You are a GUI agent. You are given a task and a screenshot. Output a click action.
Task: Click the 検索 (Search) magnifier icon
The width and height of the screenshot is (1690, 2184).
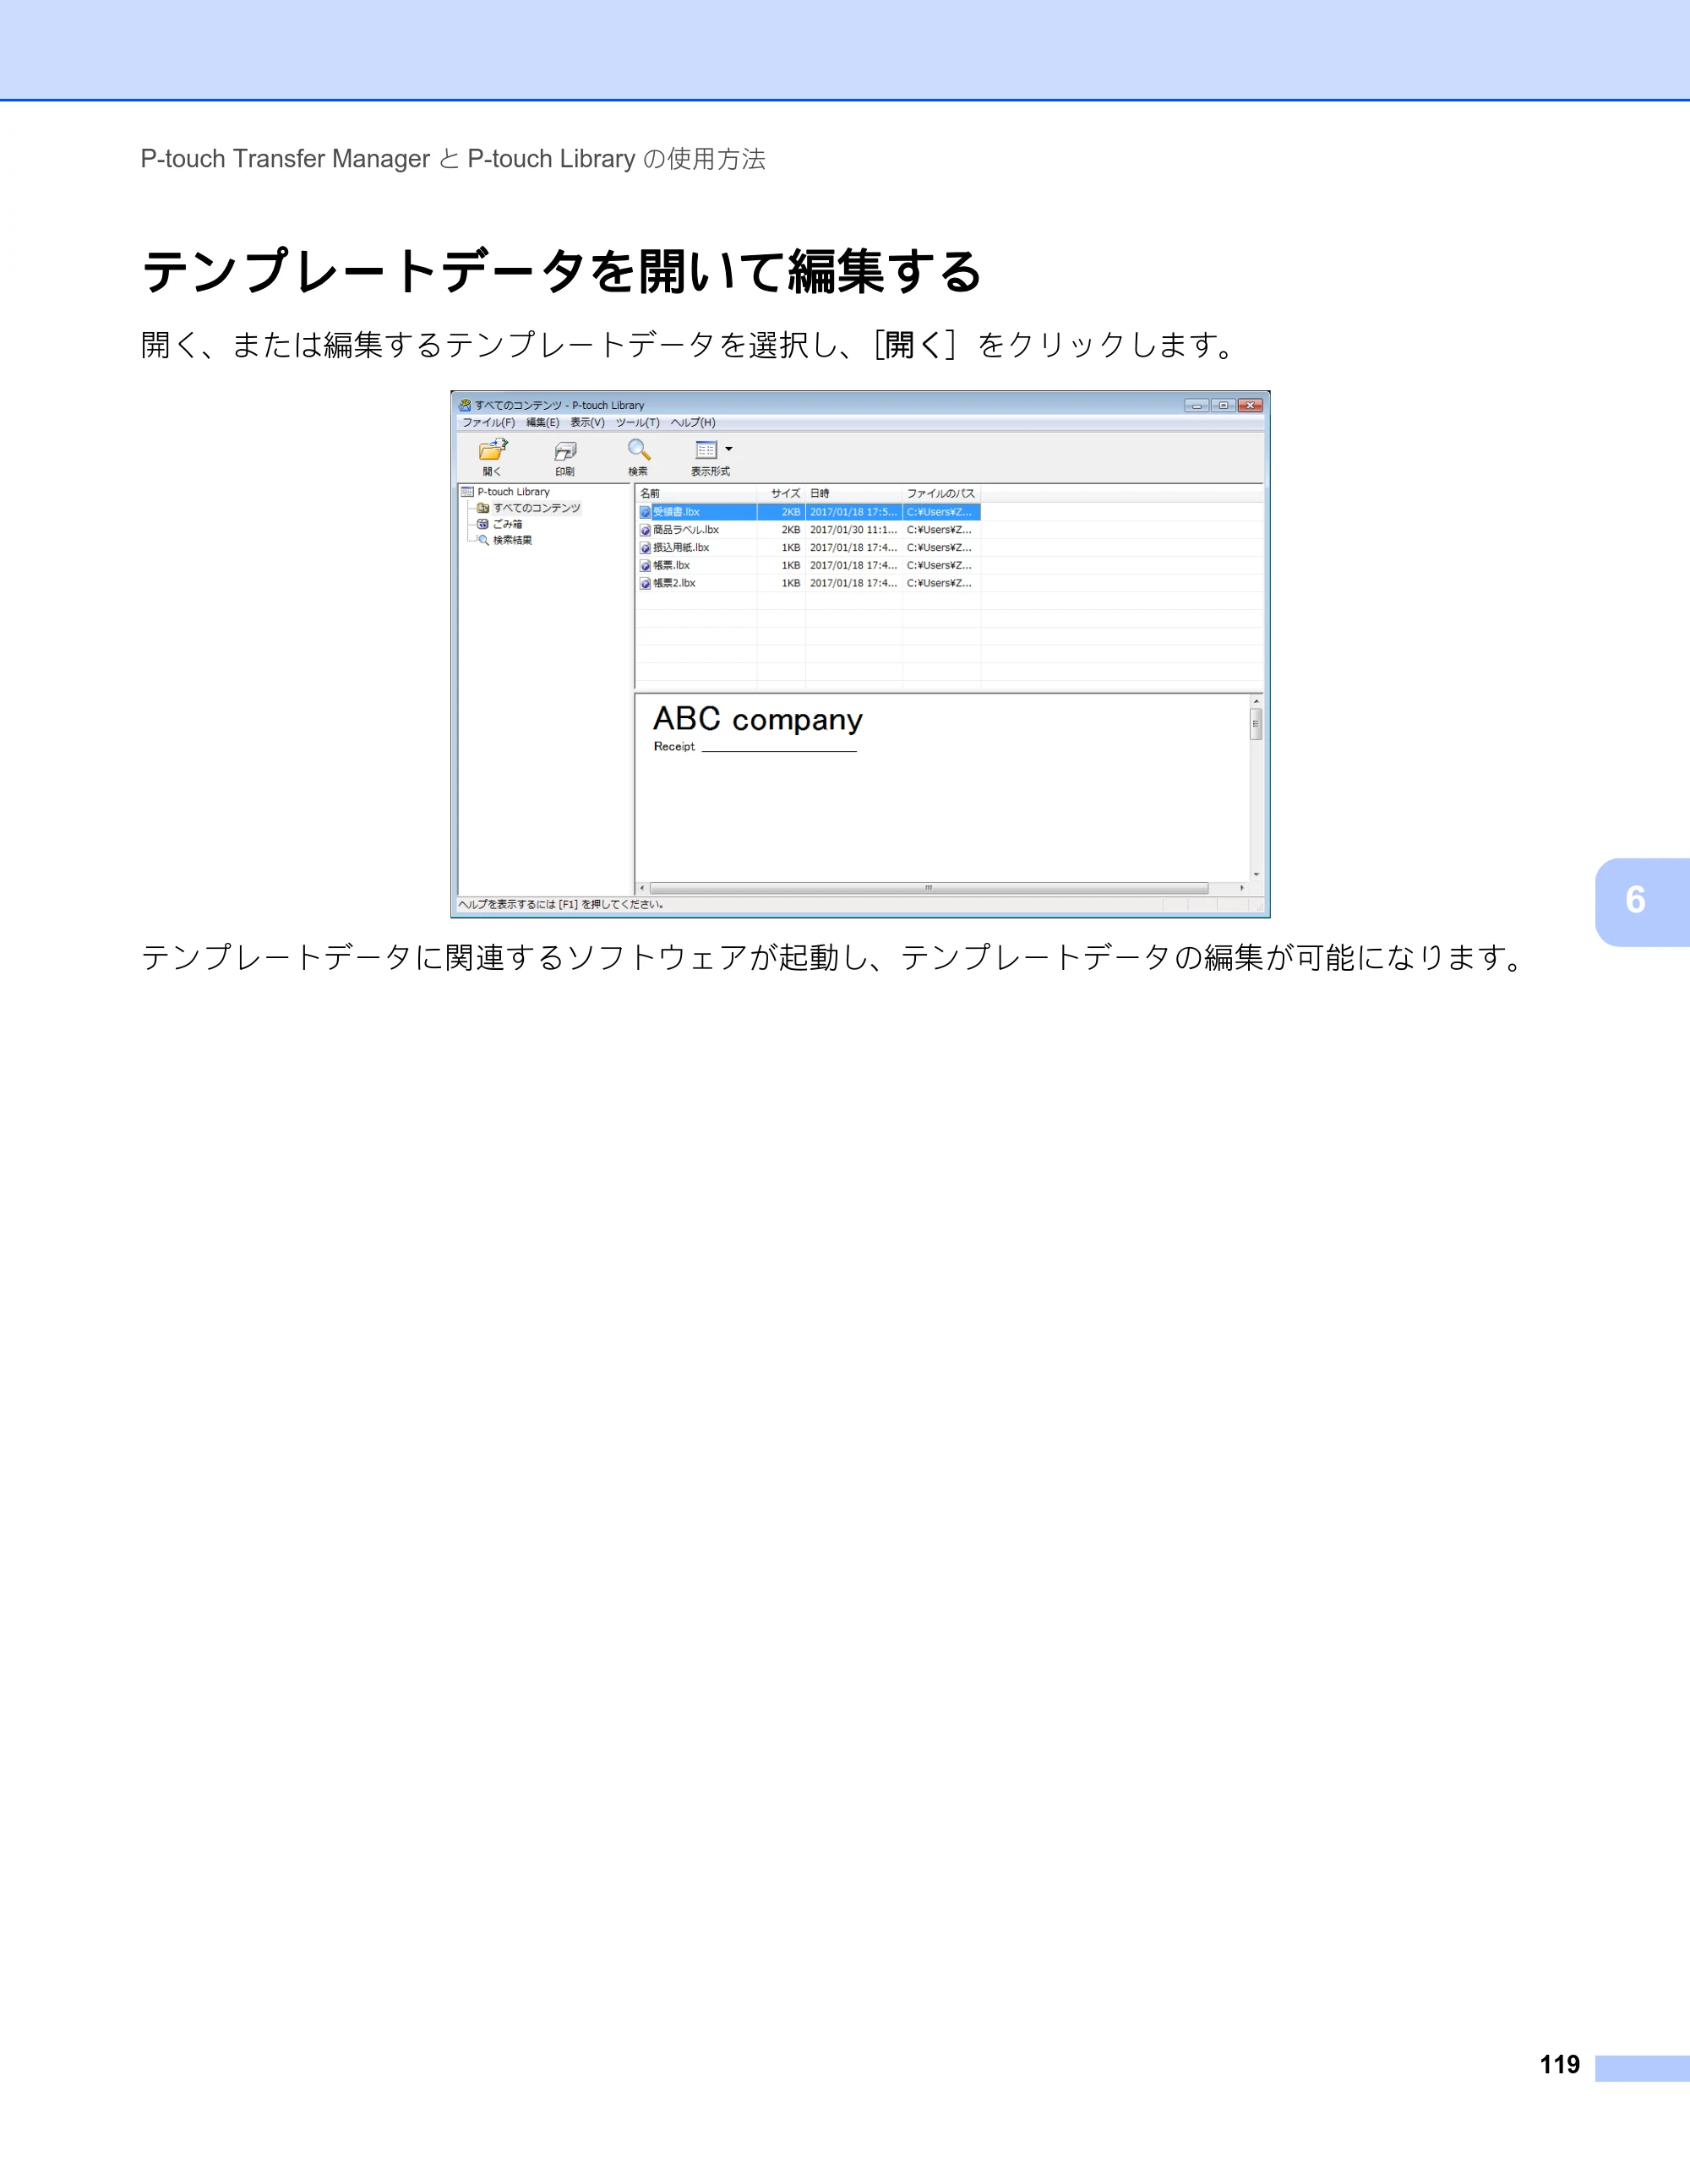click(x=638, y=450)
